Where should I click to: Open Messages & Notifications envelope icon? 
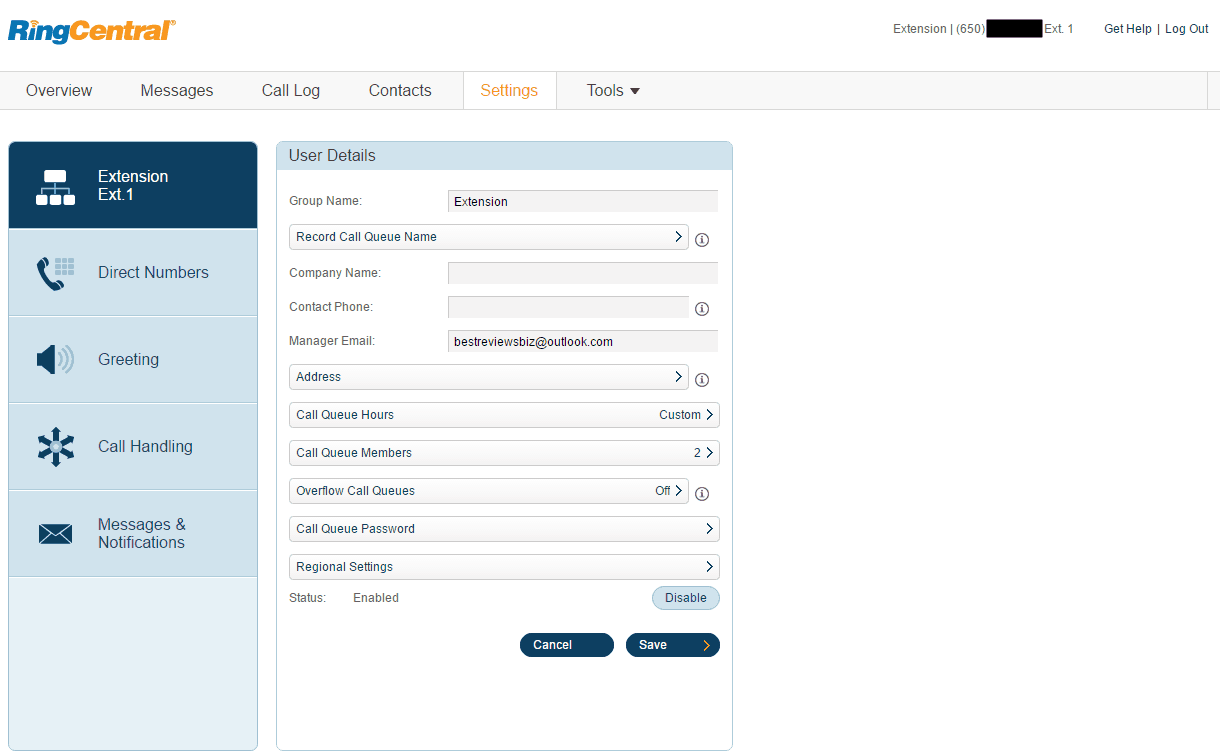[55, 533]
